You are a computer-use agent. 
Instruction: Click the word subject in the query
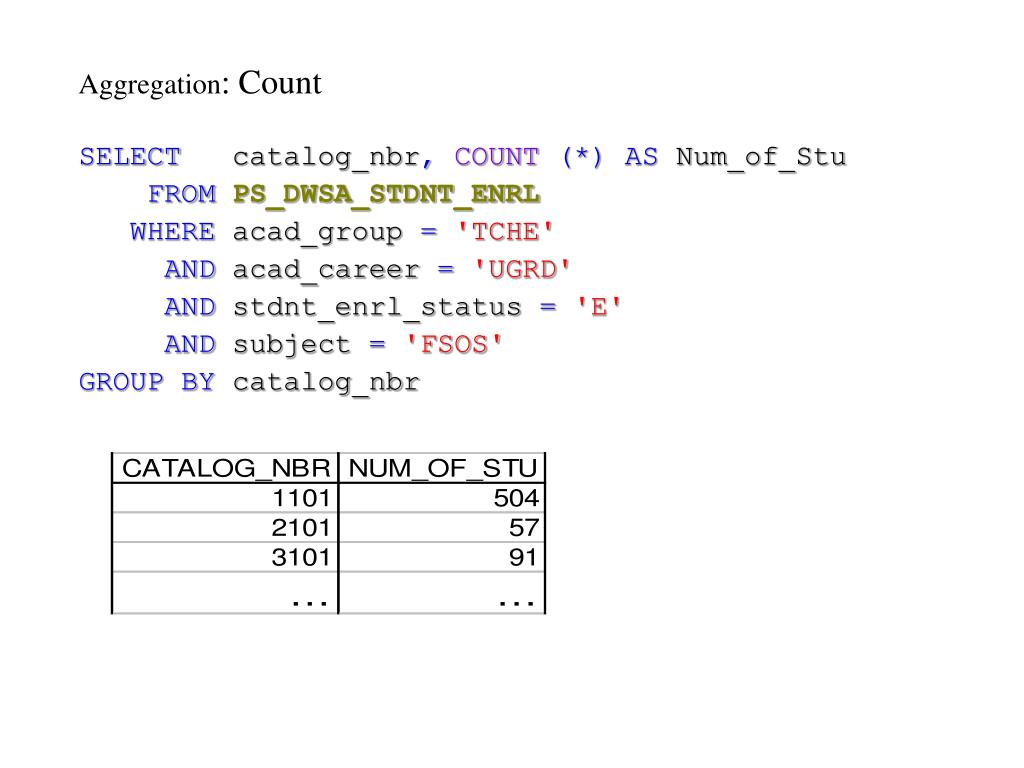292,345
